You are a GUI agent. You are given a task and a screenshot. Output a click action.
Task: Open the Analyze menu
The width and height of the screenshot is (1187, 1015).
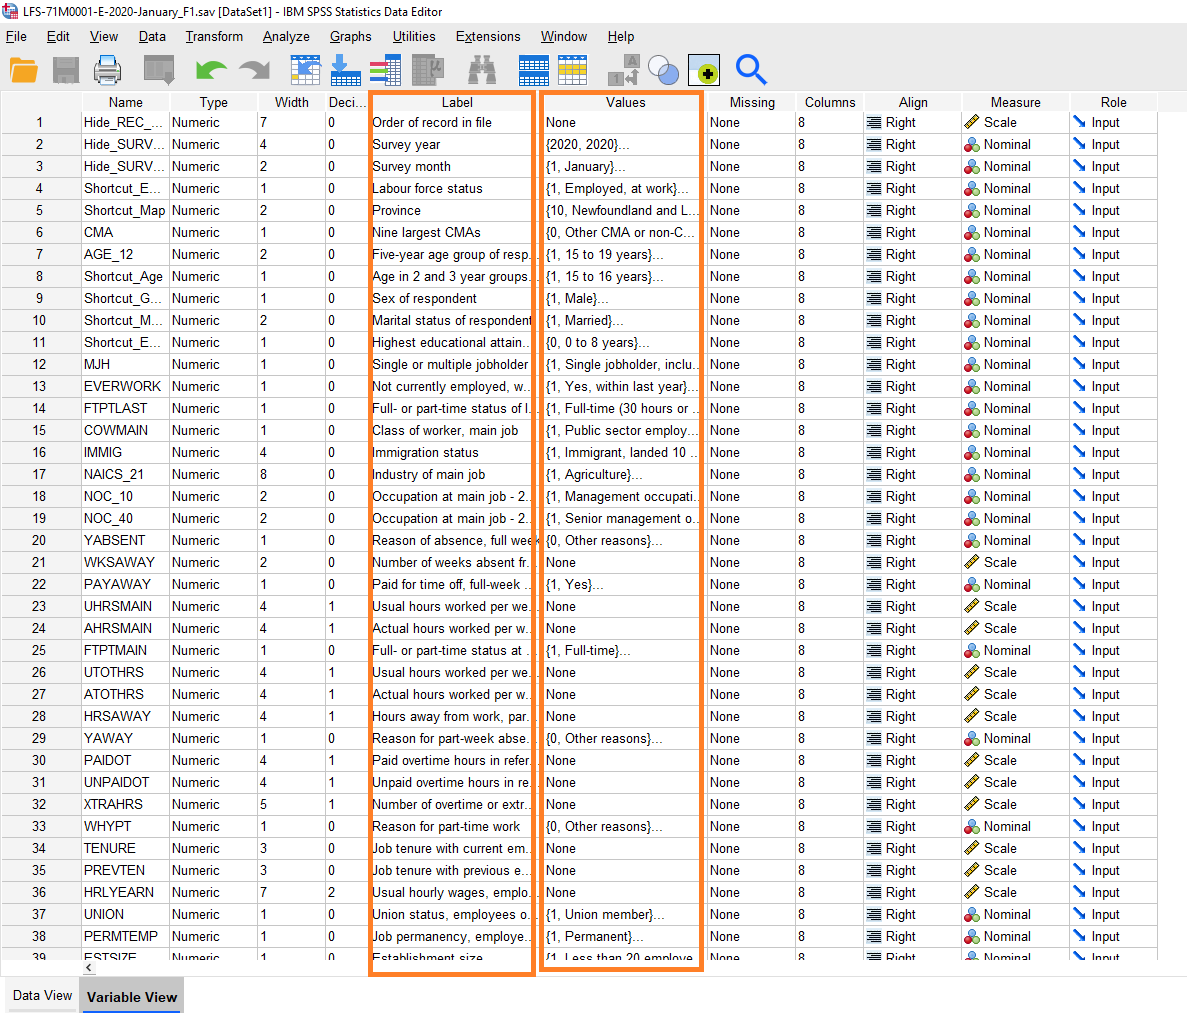tap(286, 36)
